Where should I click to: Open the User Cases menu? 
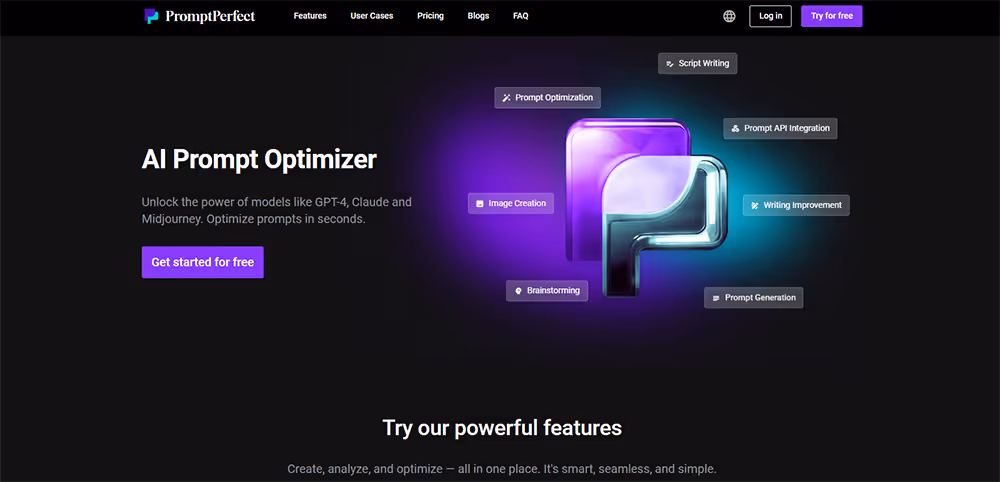coord(372,16)
